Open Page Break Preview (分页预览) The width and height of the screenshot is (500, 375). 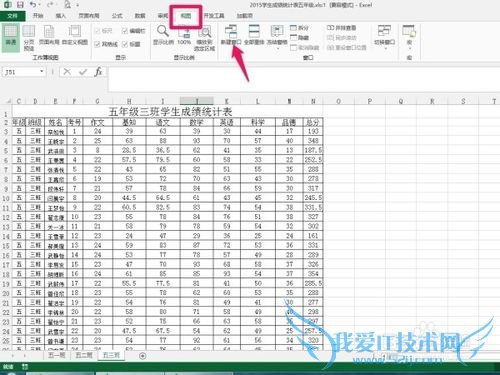[x=29, y=37]
